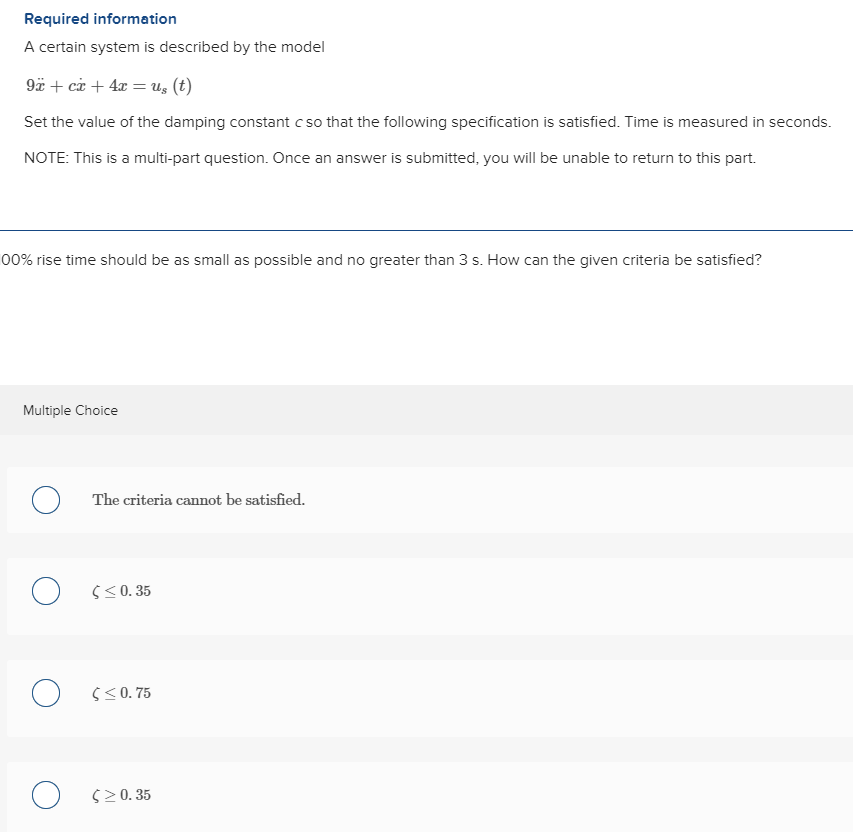Click the ζ ≥ 0.35 answer label

(121, 795)
